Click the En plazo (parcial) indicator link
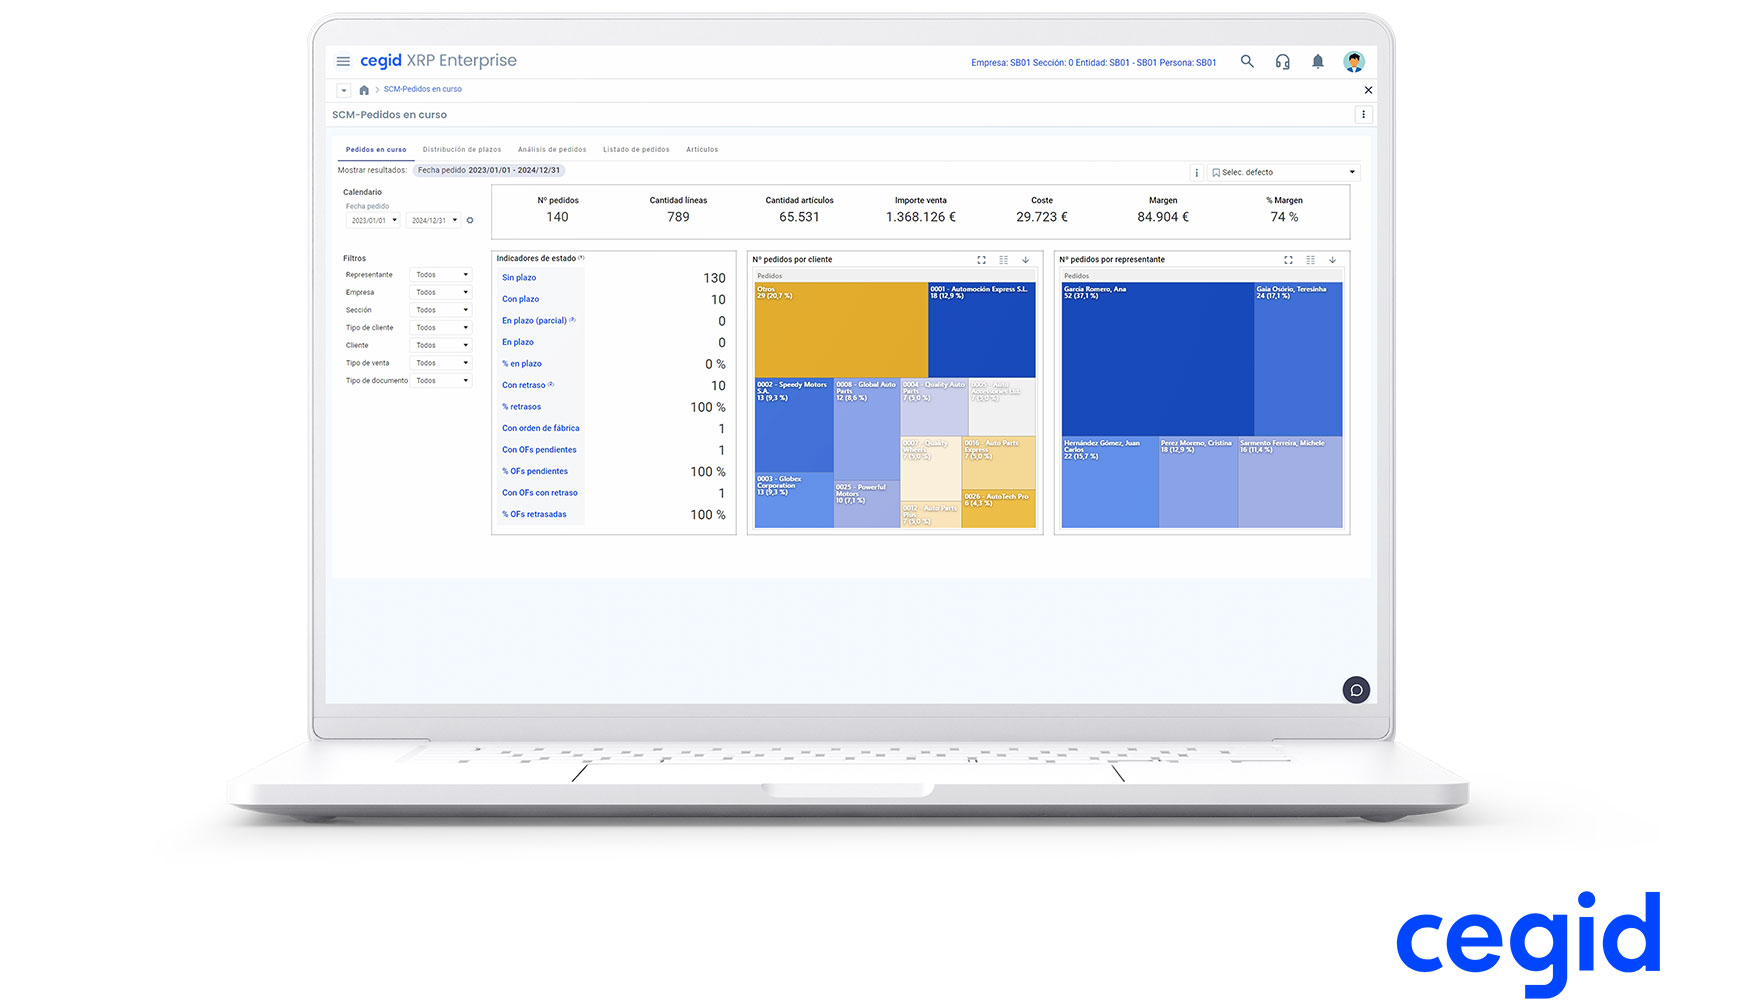 pyautogui.click(x=535, y=321)
